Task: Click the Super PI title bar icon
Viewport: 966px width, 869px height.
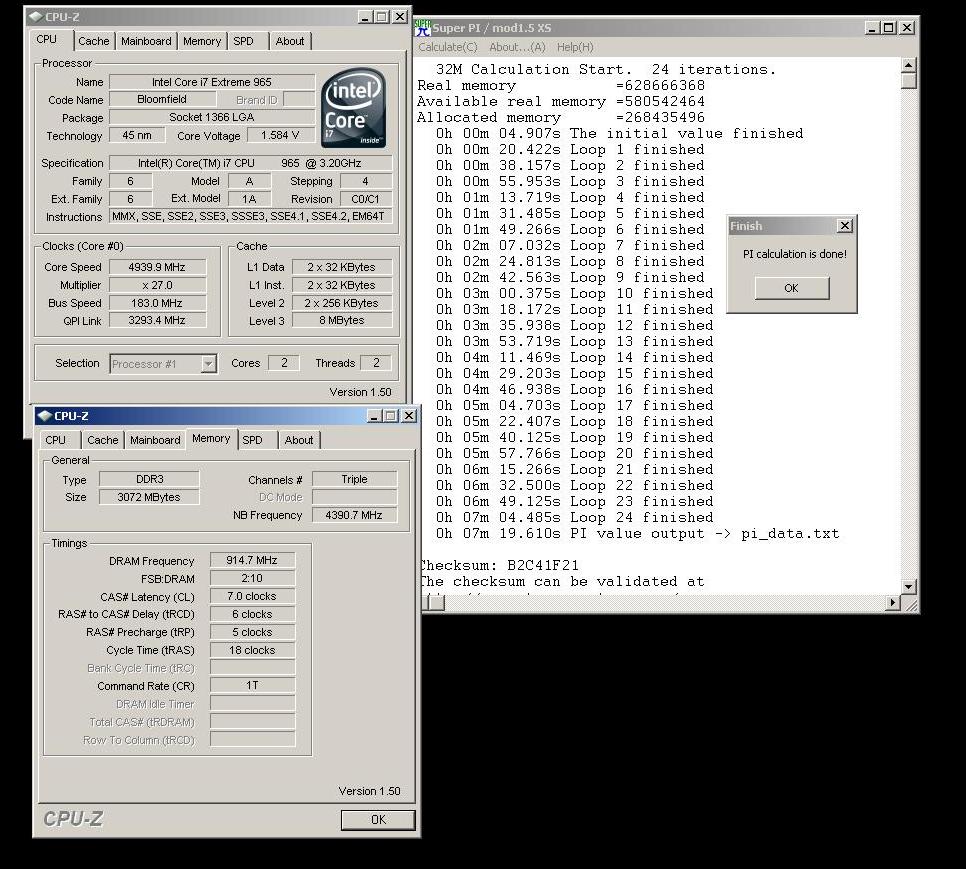Action: pos(423,27)
